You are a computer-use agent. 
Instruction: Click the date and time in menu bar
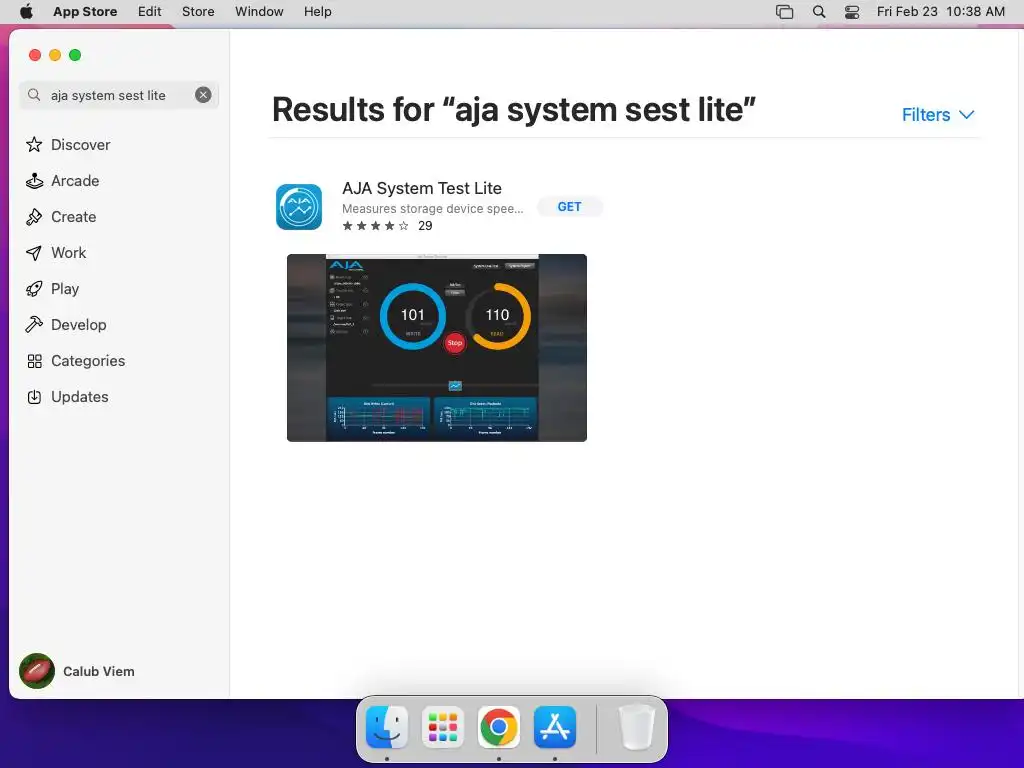pyautogui.click(x=940, y=11)
